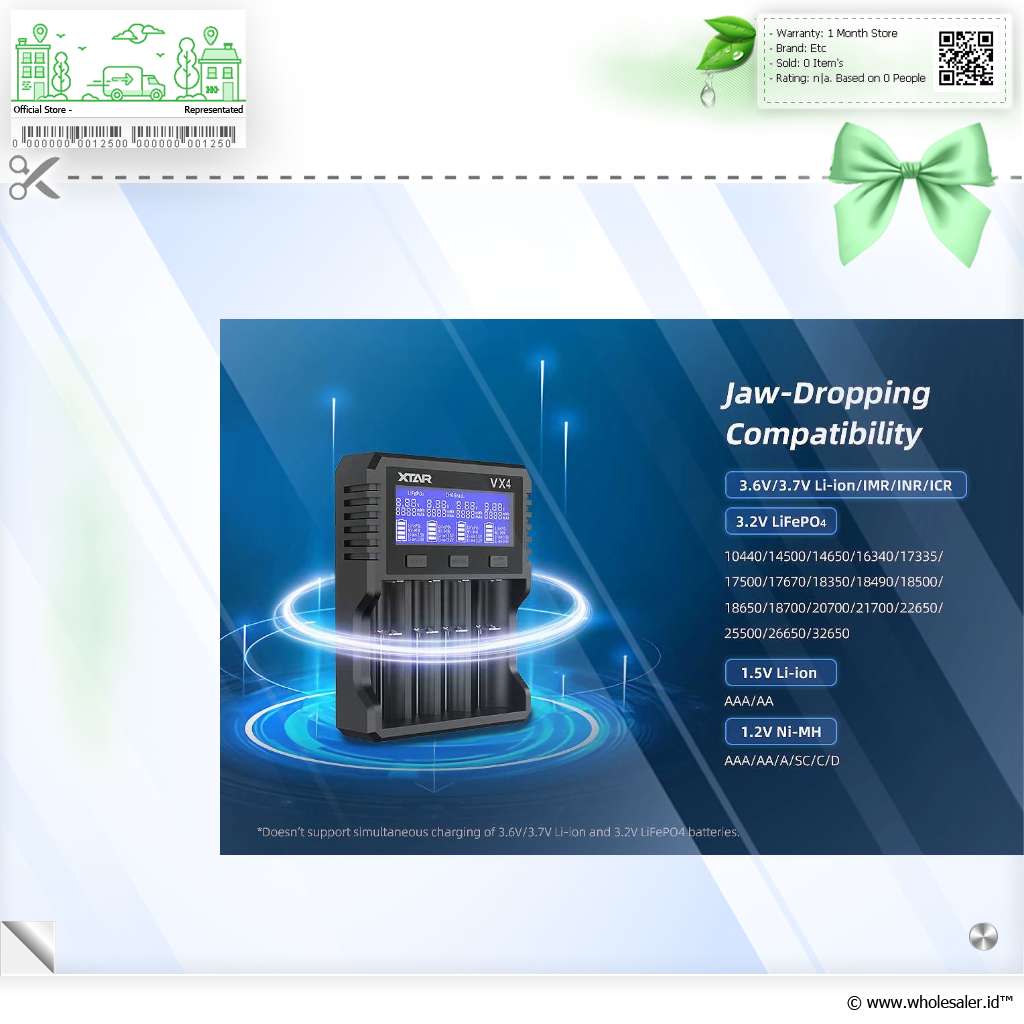Click the '25500/26650/32650' battery list line
Screen dimensions: 1024x1024
[786, 633]
